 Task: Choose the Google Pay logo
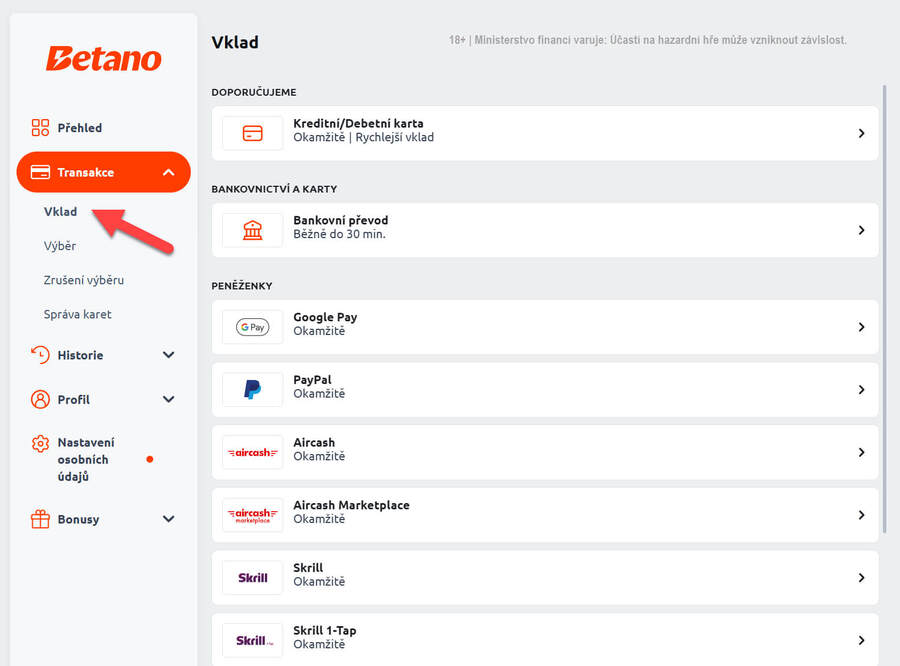click(x=253, y=327)
